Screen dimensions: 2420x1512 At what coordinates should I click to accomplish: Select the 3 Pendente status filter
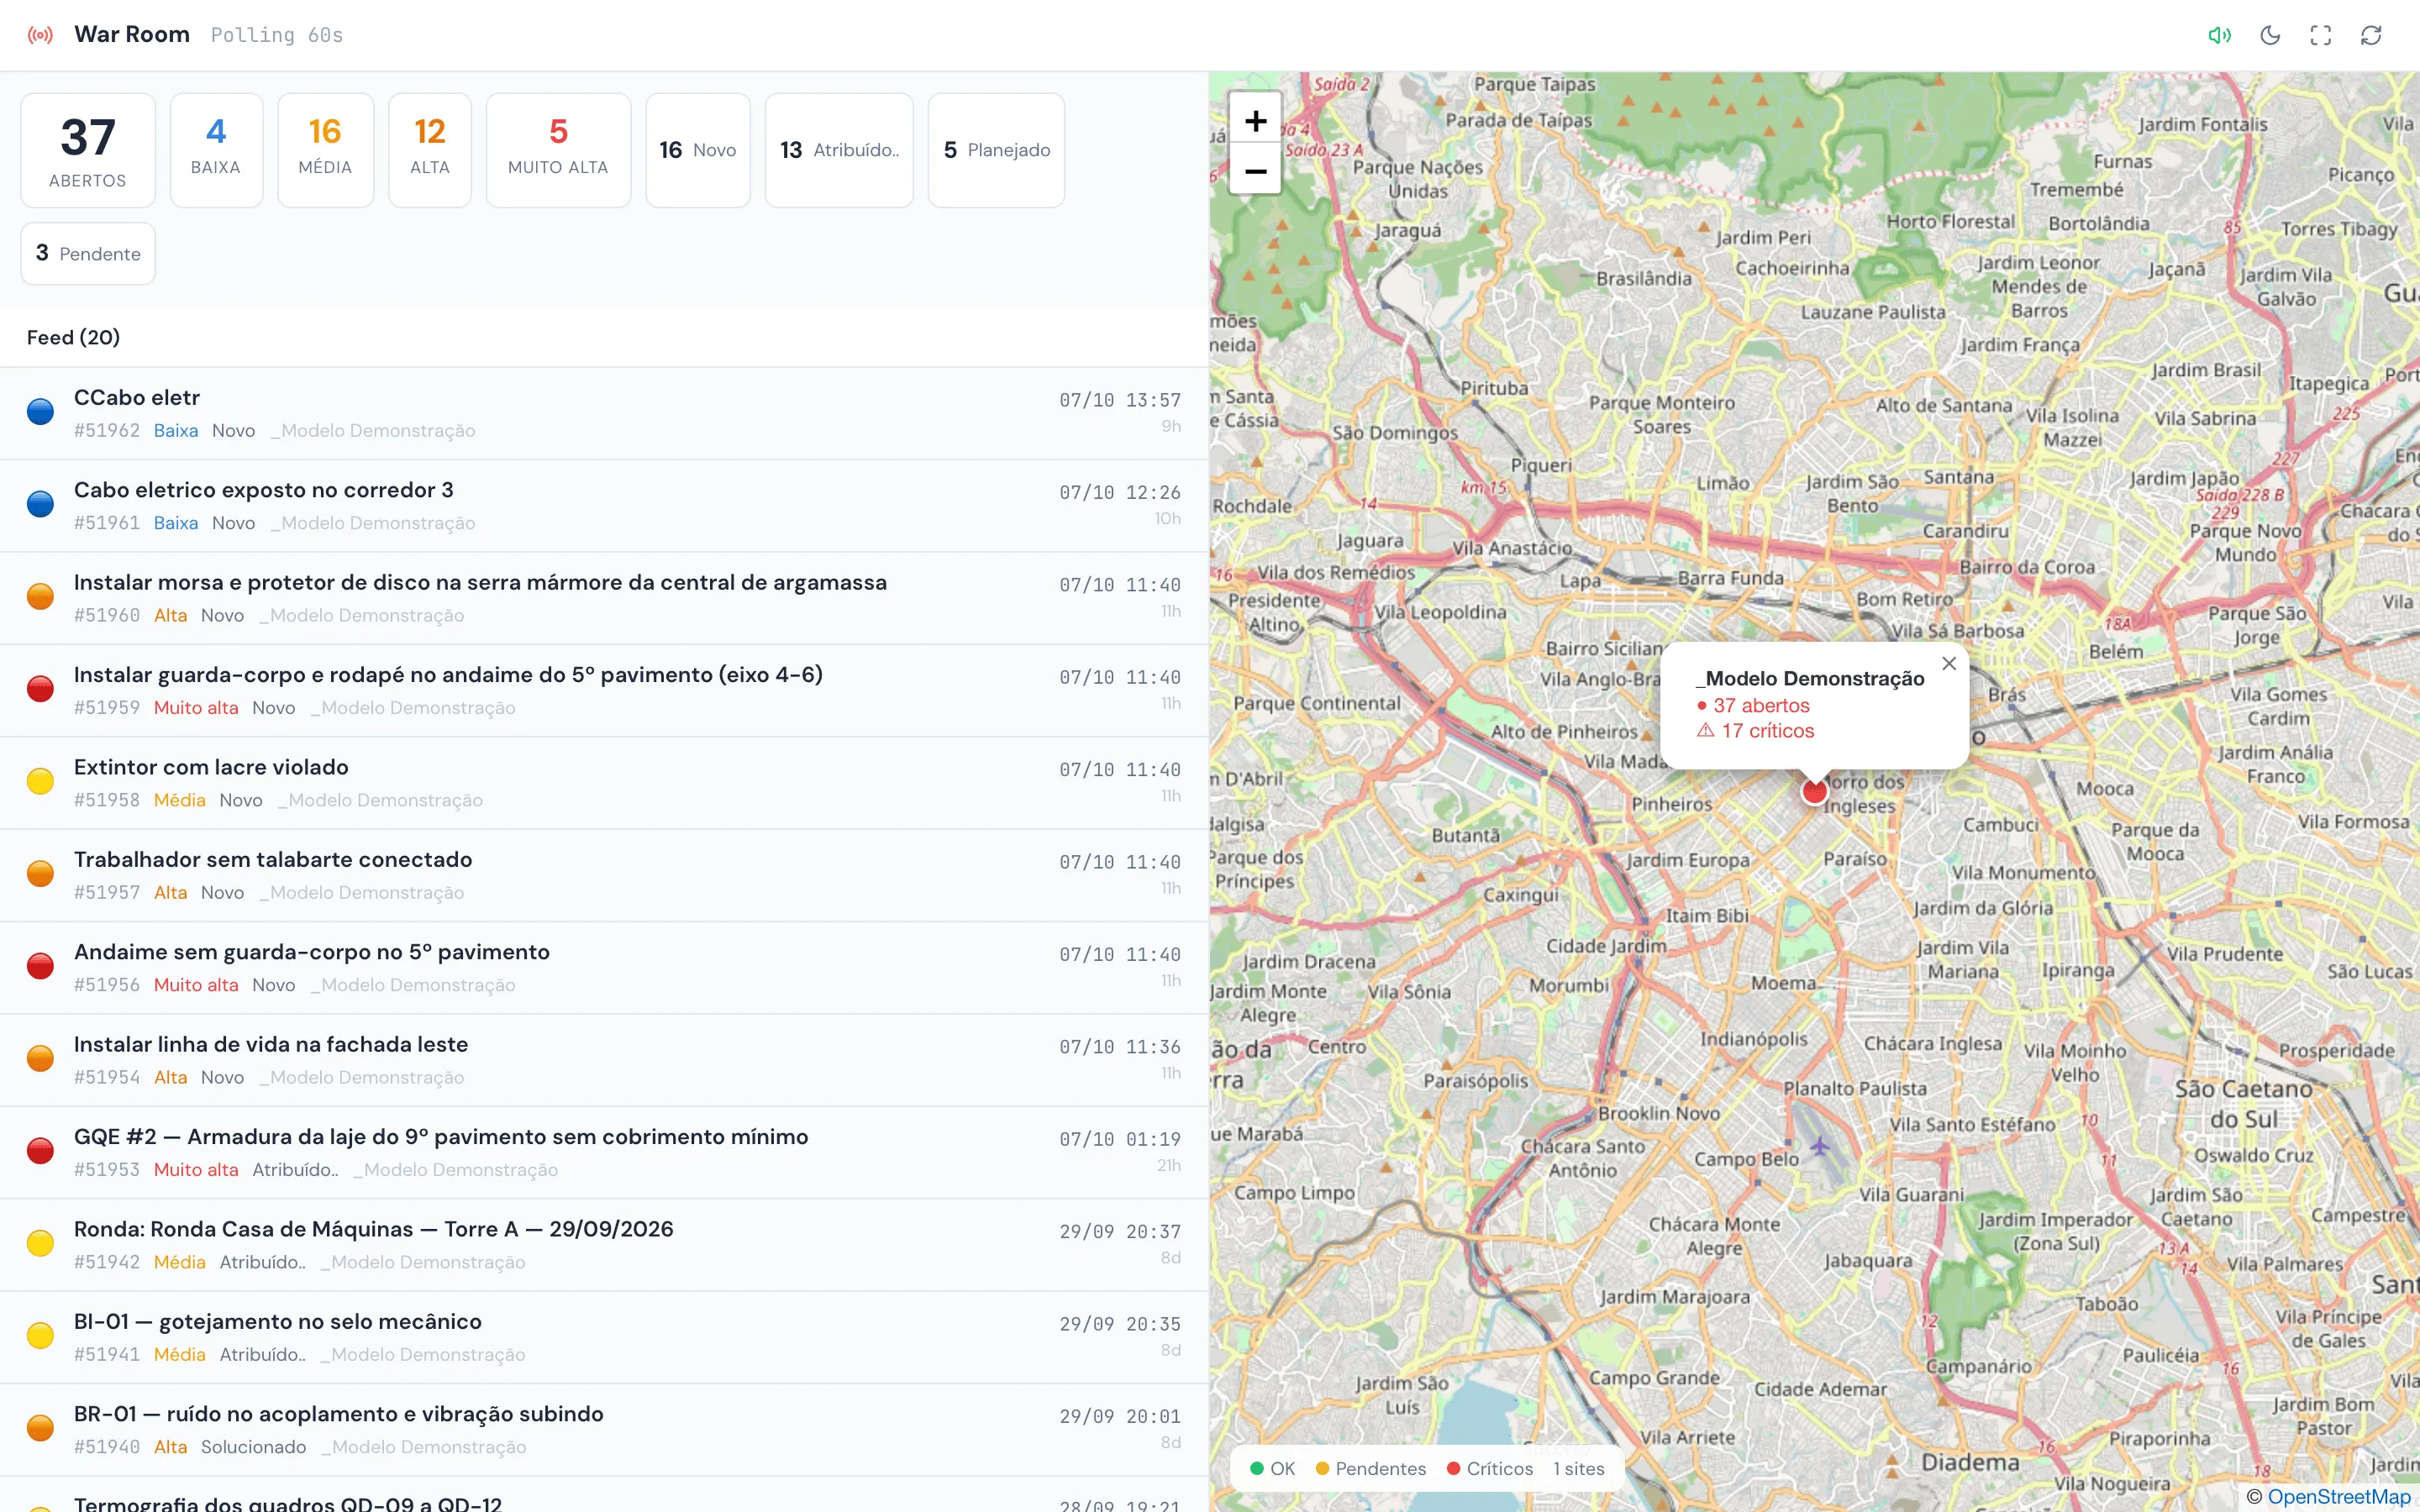[88, 254]
